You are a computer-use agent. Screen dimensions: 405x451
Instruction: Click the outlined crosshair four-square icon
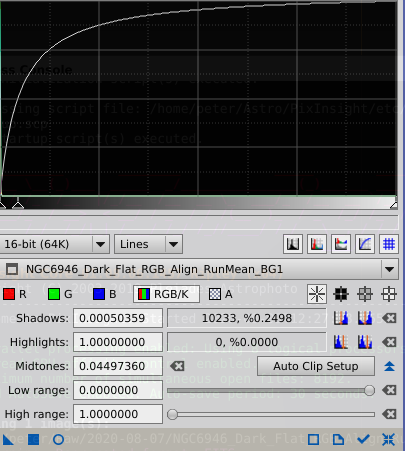point(389,294)
